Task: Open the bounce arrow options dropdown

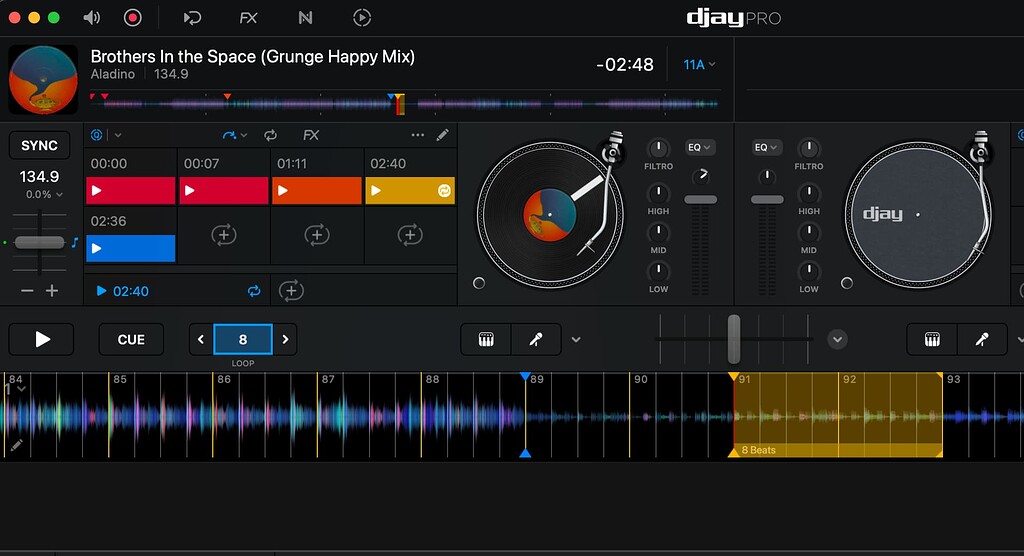Action: 234,135
